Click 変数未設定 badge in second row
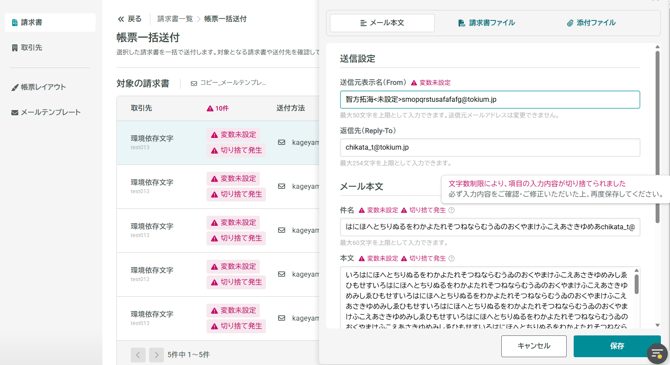This screenshot has width=670, height=365. click(x=233, y=179)
